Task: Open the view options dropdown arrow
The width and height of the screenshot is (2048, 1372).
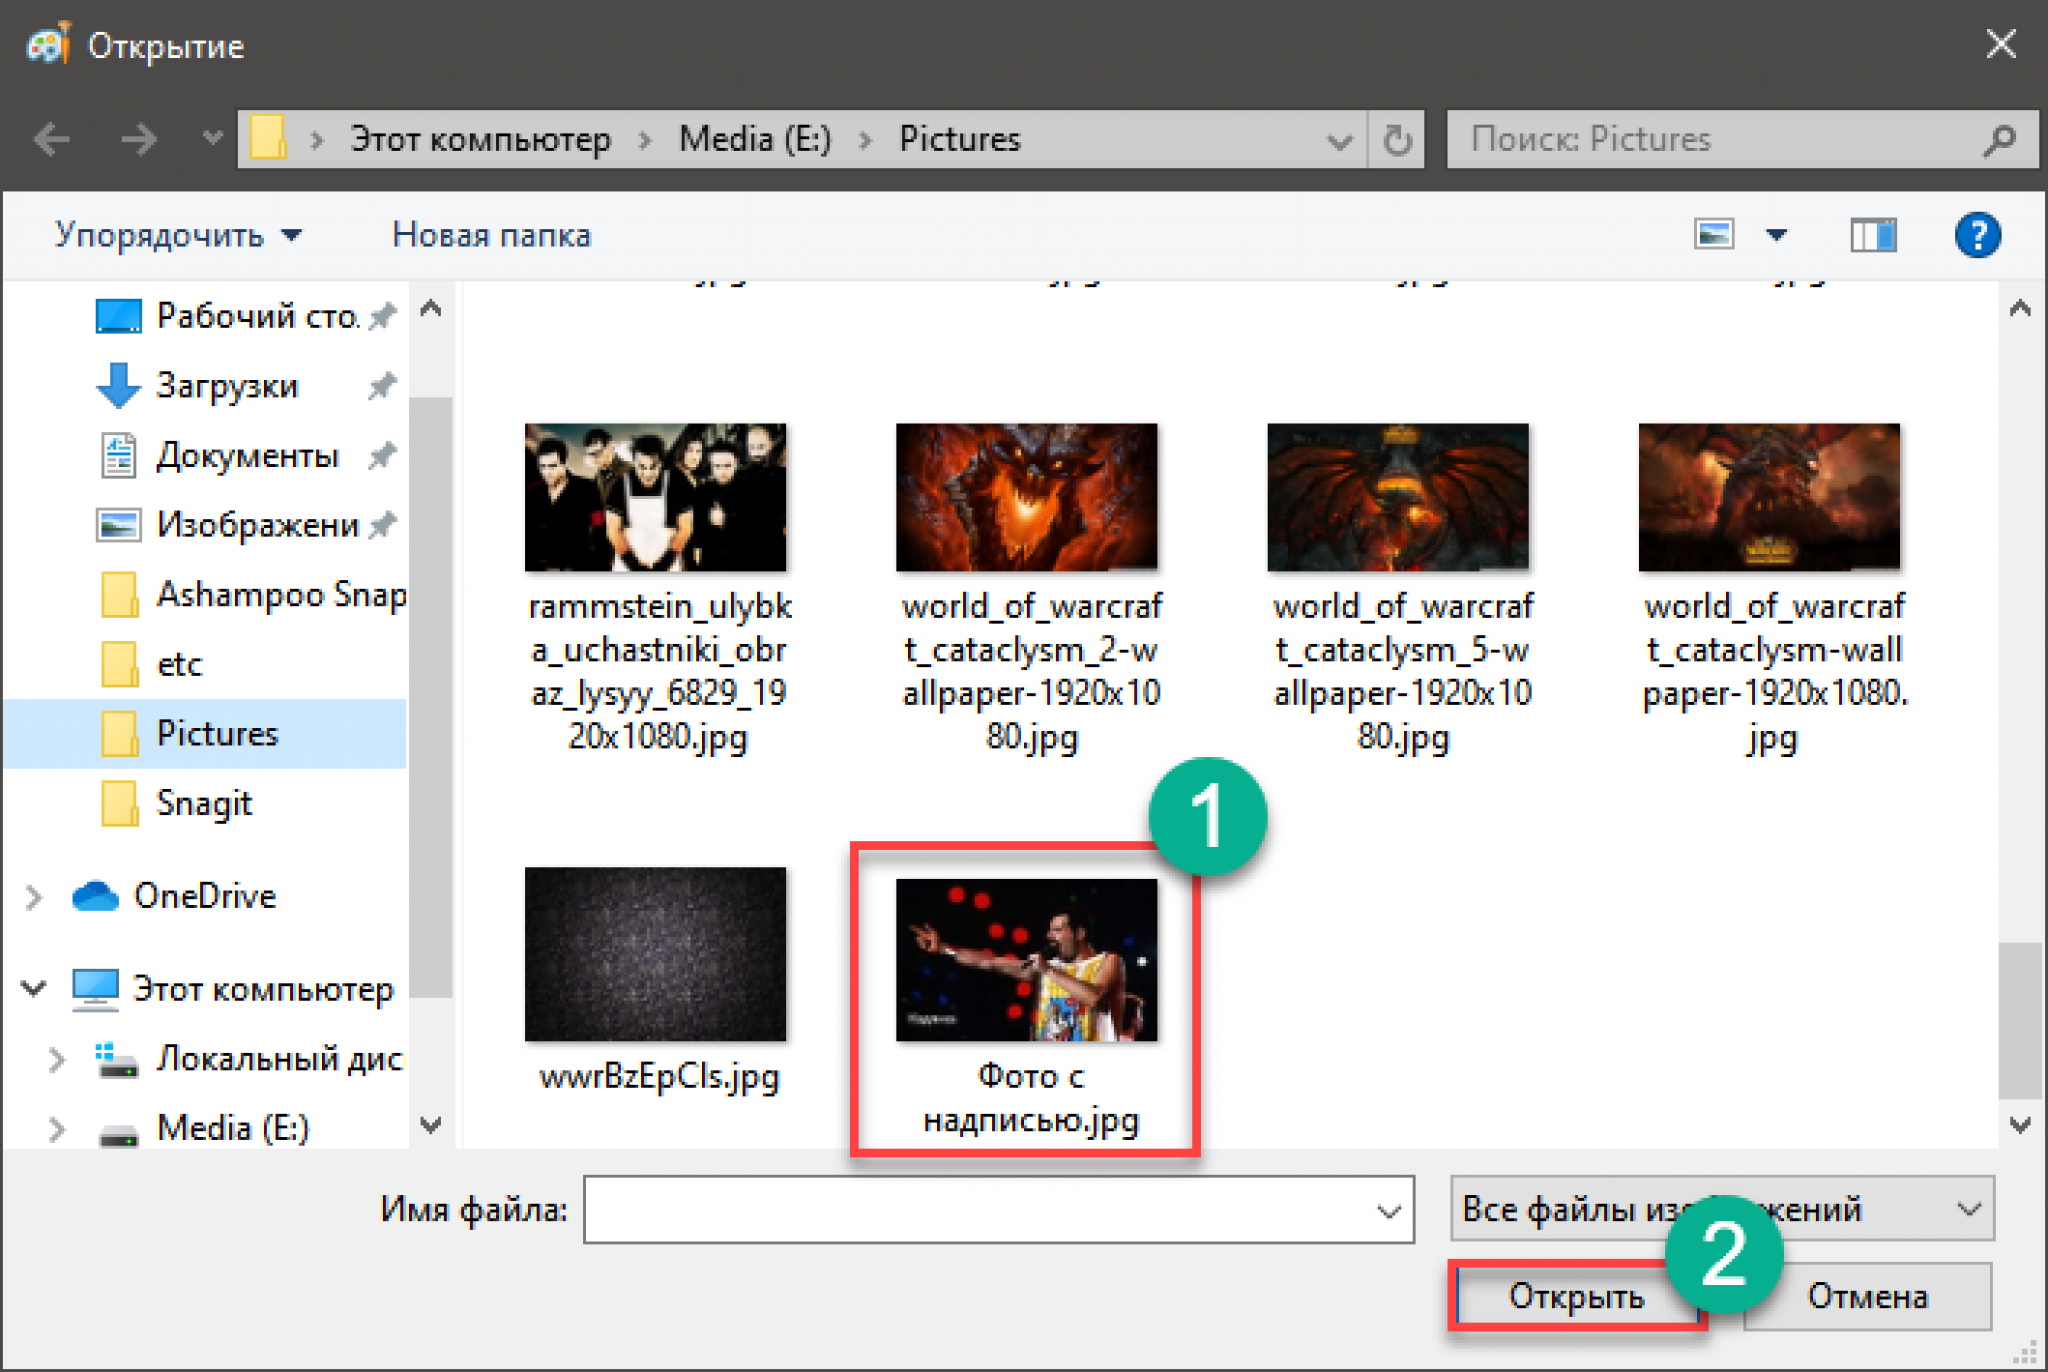Action: point(1776,236)
